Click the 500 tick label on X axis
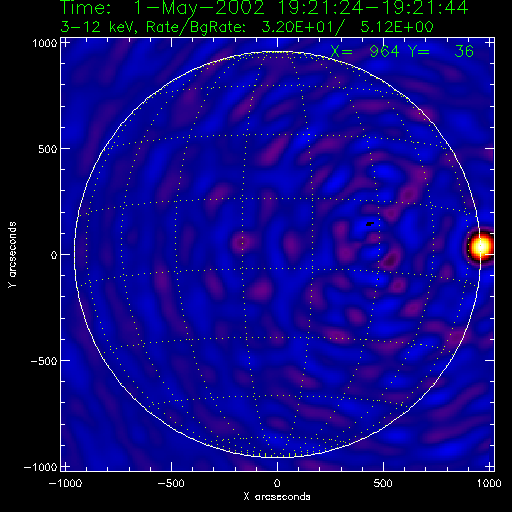This screenshot has height=512, width=512. tap(383, 483)
